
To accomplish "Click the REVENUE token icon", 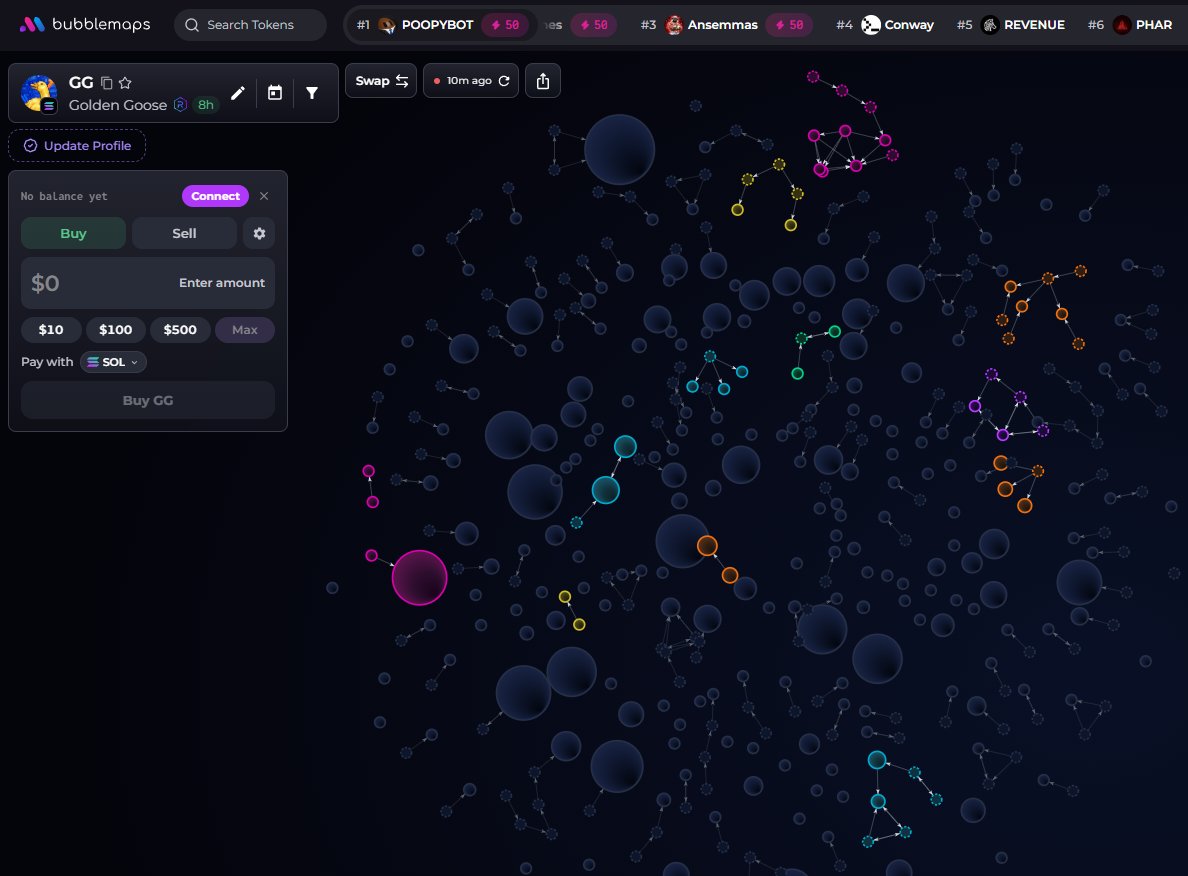I will 989,25.
